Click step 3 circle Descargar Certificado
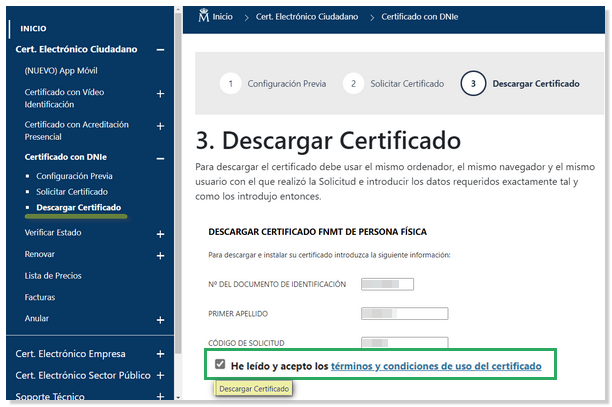Image resolution: width=612 pixels, height=407 pixels. [474, 83]
